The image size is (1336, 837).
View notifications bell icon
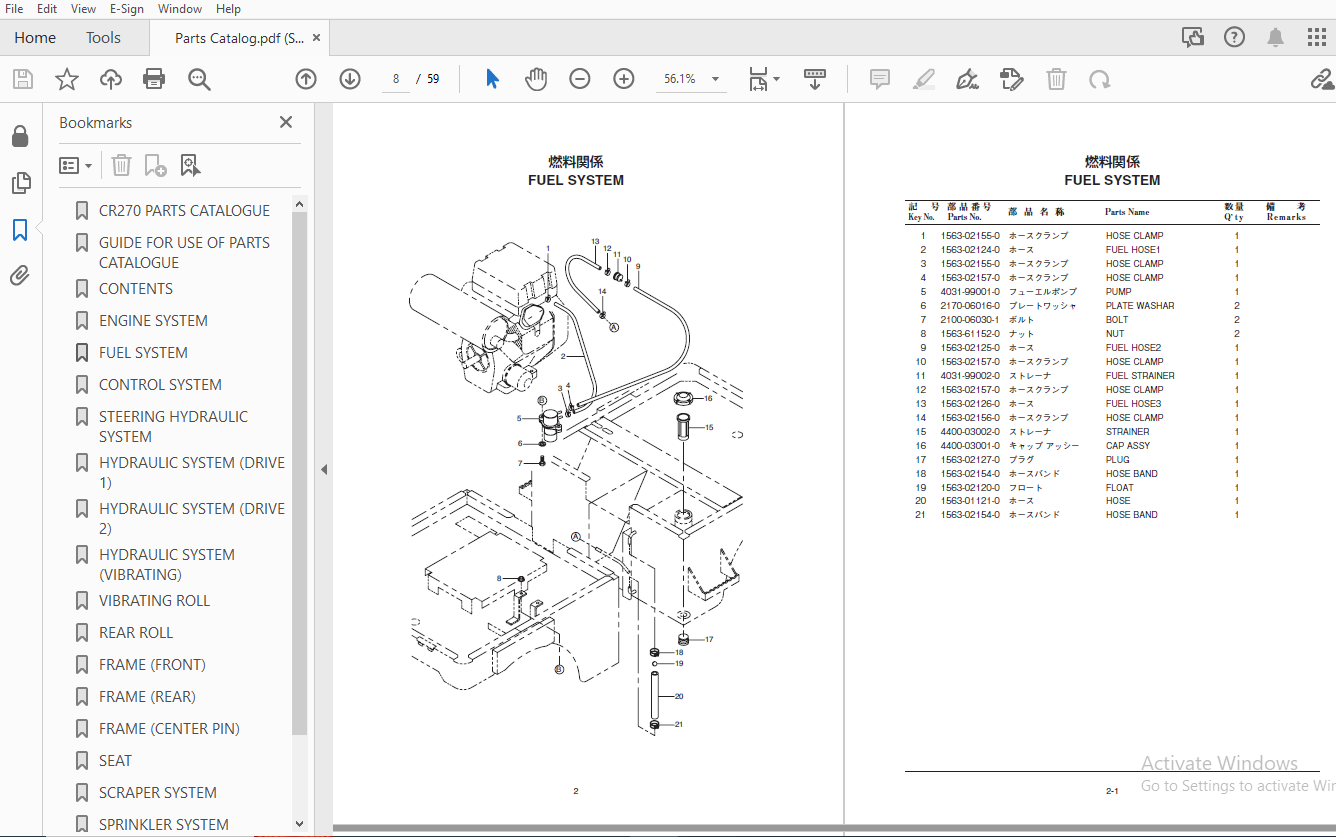pos(1276,38)
